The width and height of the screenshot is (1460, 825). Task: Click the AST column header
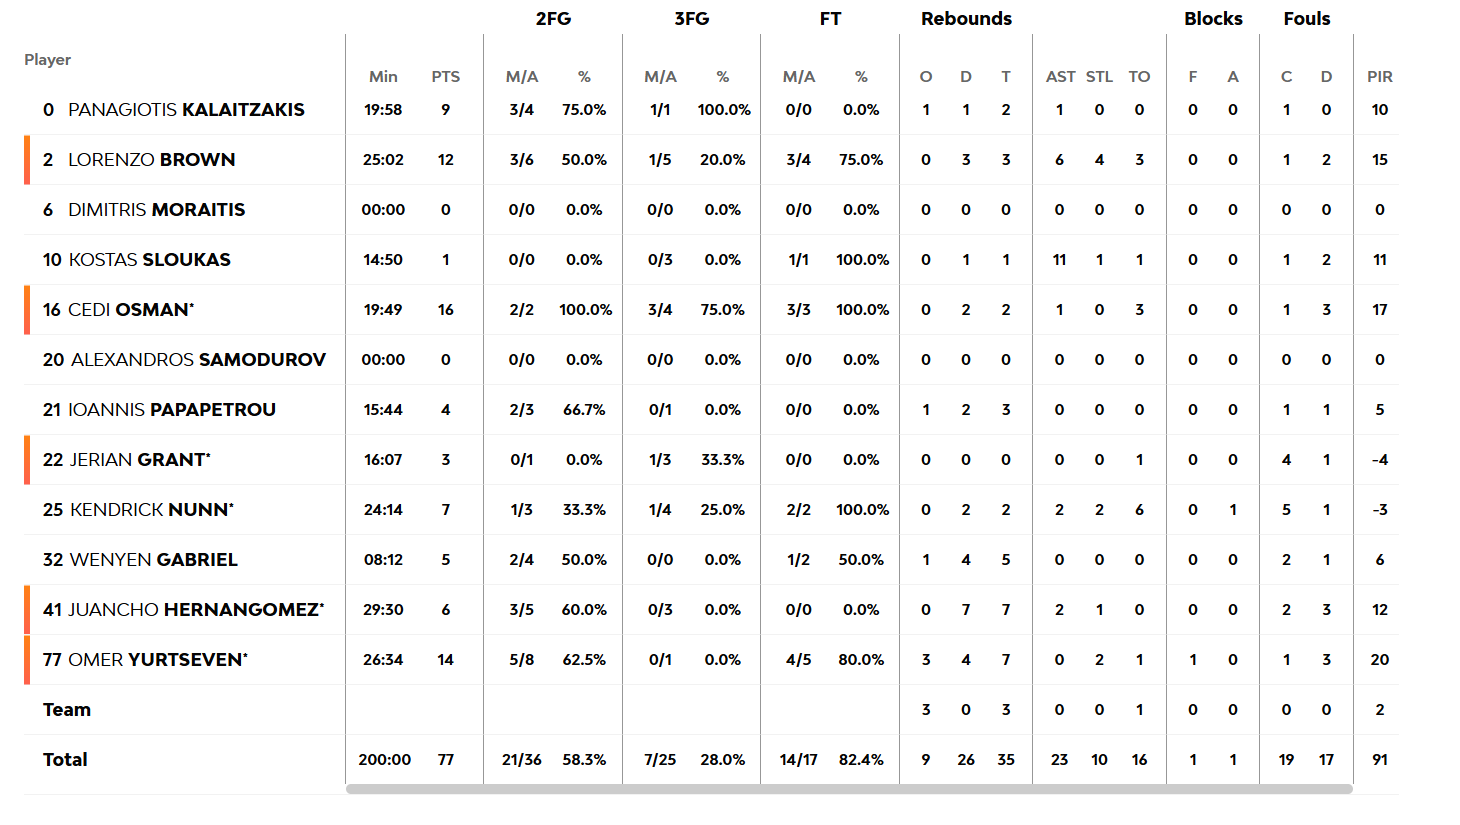(x=1060, y=77)
